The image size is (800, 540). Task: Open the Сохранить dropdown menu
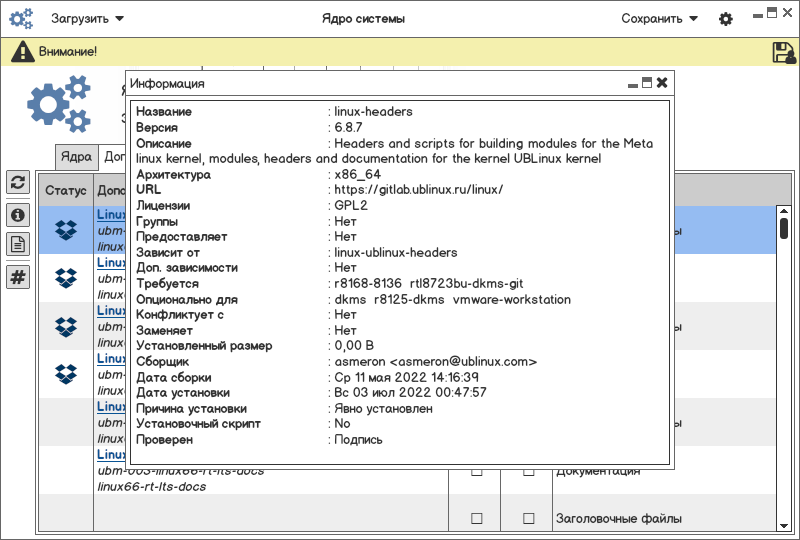[x=659, y=19]
